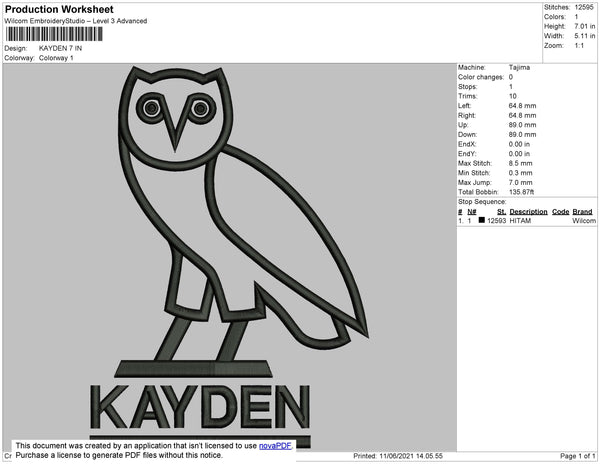Click the Max Jump value 7.0 mm

(520, 182)
